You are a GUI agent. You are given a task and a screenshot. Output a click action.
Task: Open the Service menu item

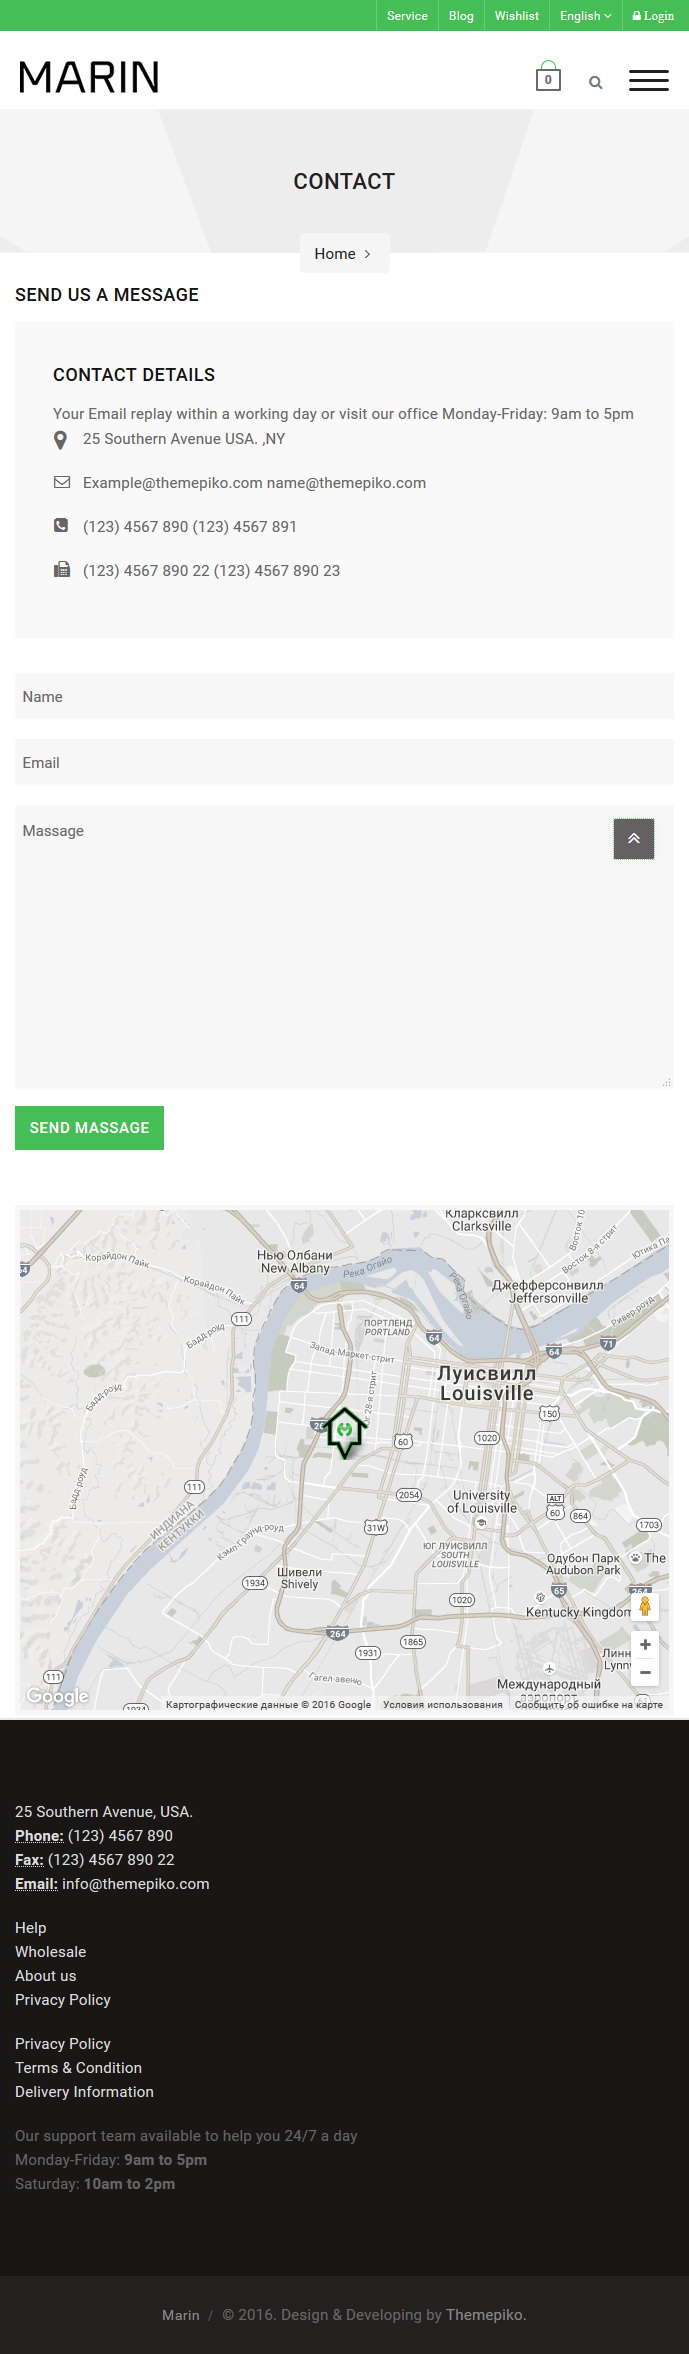407,16
